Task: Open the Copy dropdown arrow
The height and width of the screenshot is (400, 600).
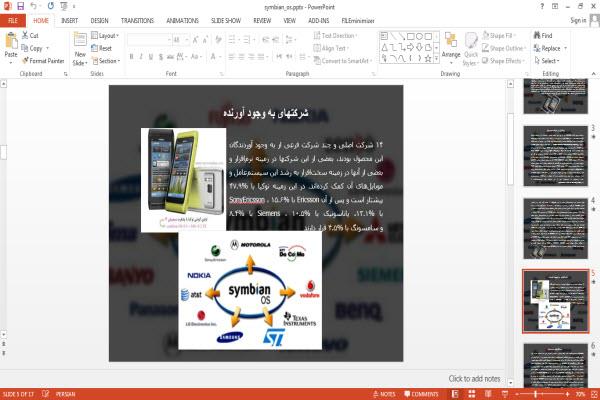Action: pos(47,48)
